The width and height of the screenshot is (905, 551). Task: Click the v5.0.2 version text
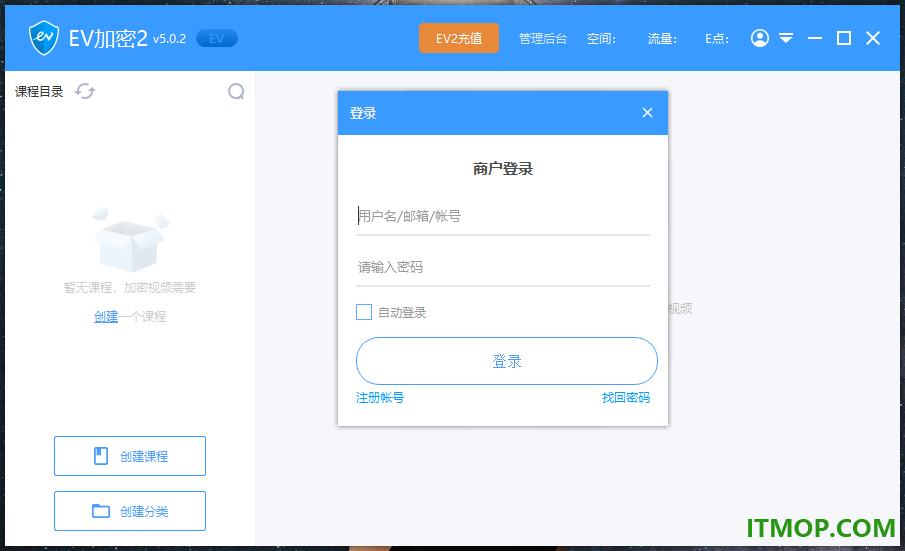[170, 39]
